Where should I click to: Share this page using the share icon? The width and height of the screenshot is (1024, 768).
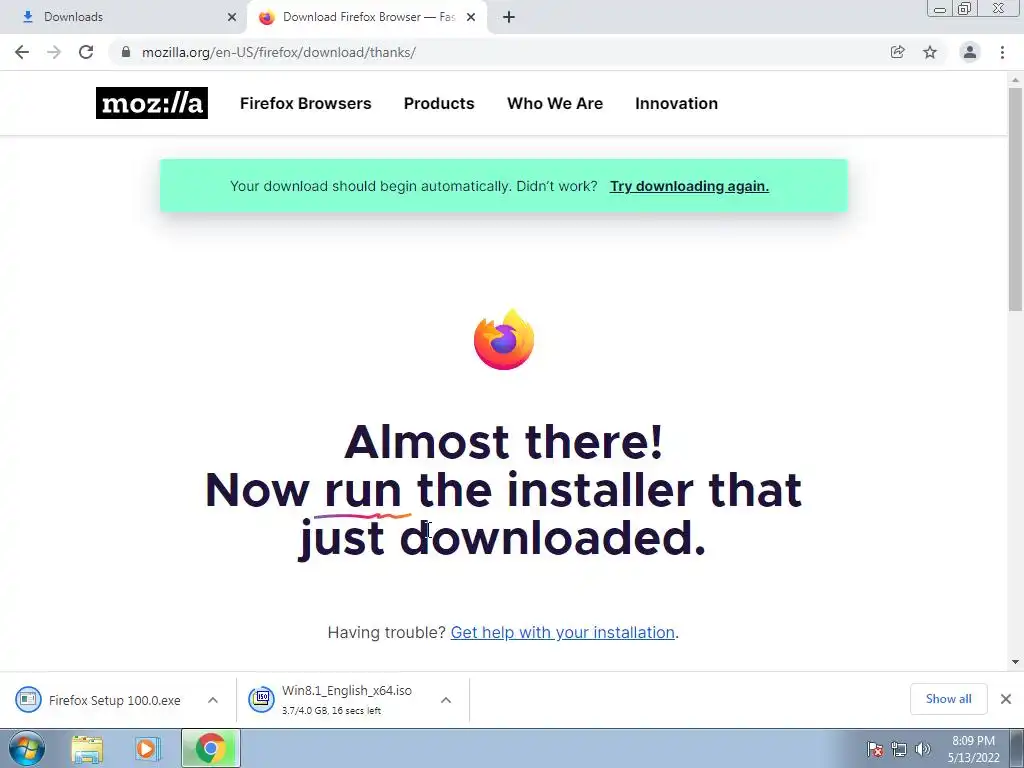coord(898,52)
